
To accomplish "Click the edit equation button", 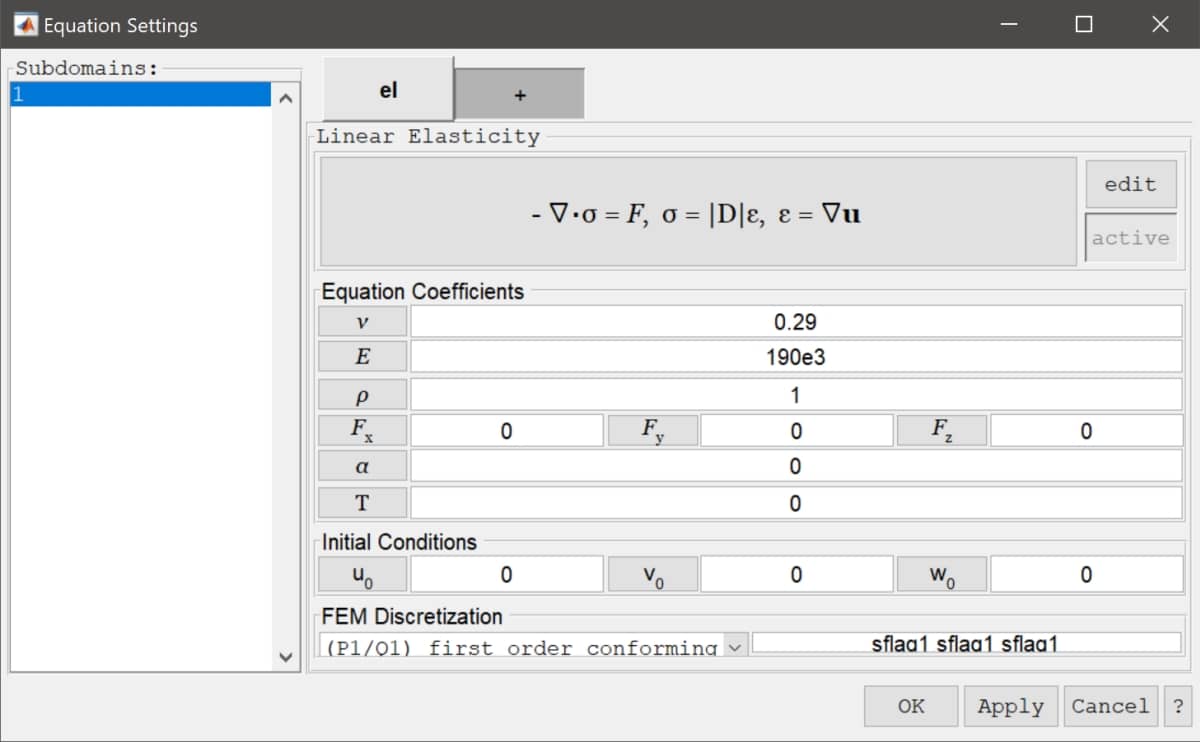I will tap(1130, 184).
